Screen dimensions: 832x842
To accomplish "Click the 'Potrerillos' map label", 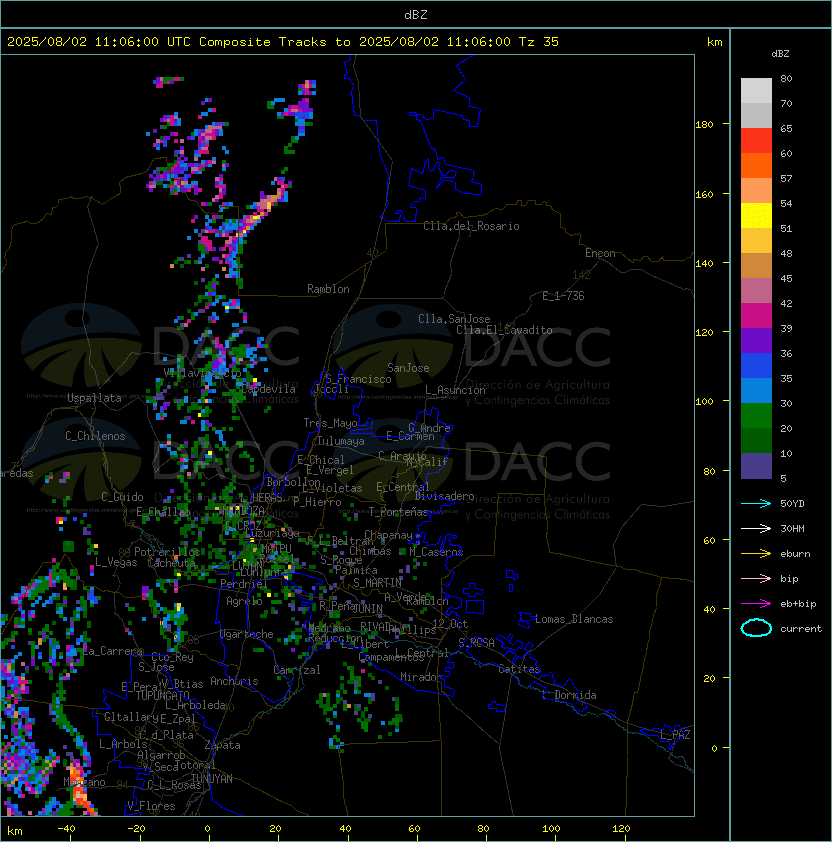I will (167, 552).
